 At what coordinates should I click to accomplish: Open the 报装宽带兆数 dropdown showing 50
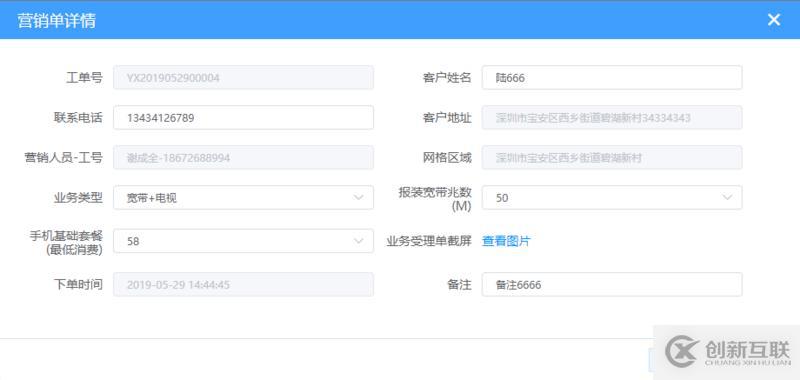pyautogui.click(x=612, y=198)
